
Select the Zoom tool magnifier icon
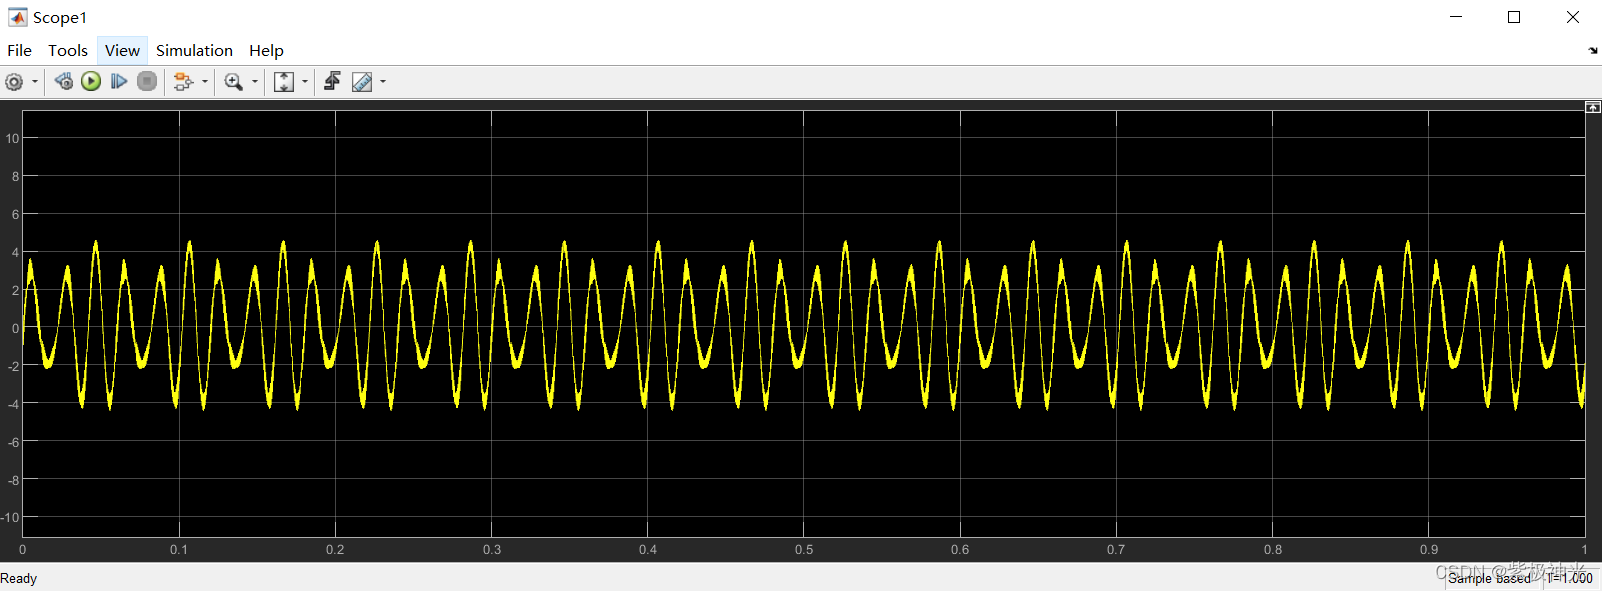(233, 82)
